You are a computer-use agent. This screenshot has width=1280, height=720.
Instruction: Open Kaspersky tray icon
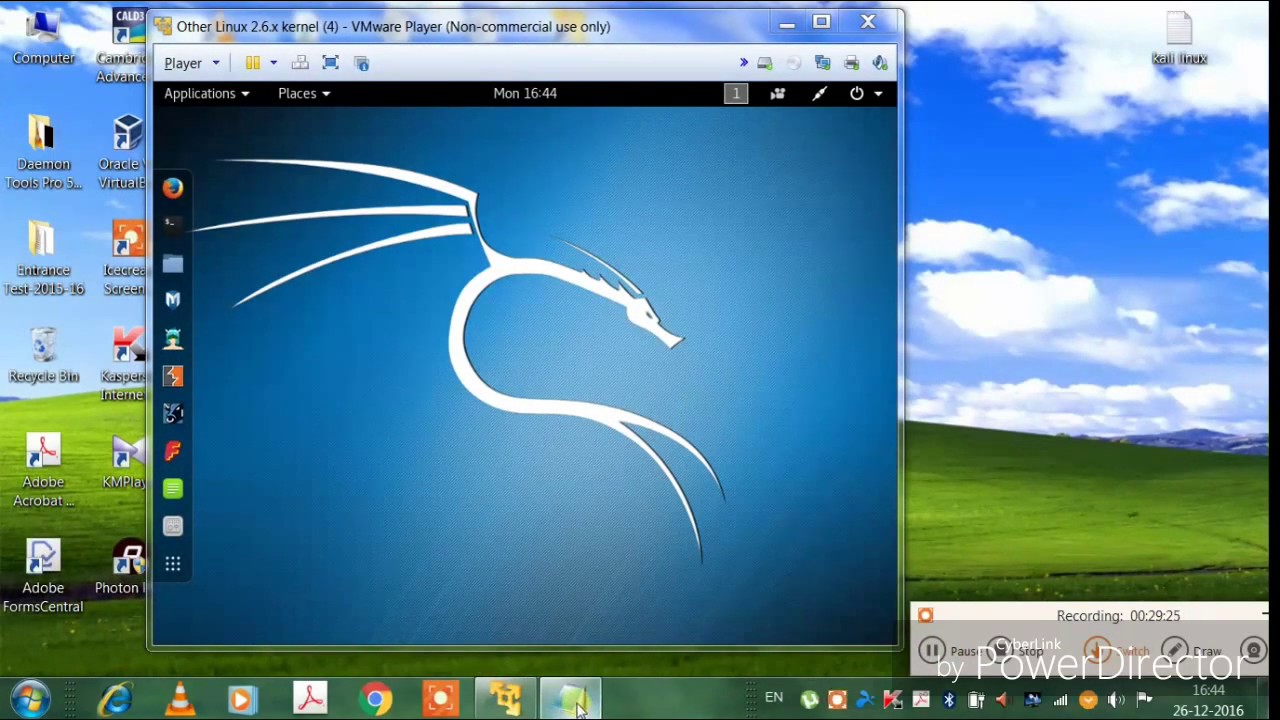[x=893, y=699]
